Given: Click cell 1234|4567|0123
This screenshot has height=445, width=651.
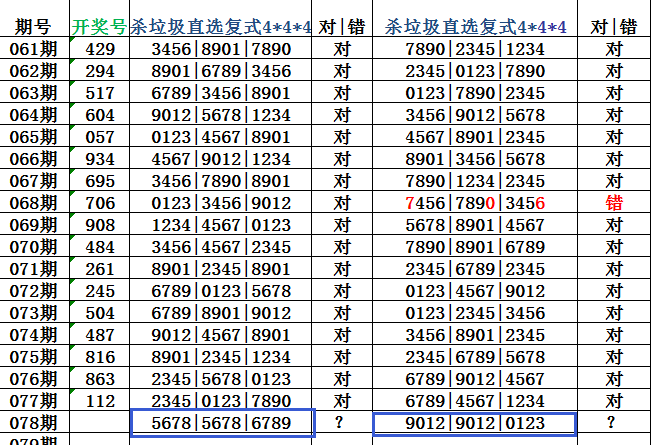Looking at the screenshot, I should [220, 224].
